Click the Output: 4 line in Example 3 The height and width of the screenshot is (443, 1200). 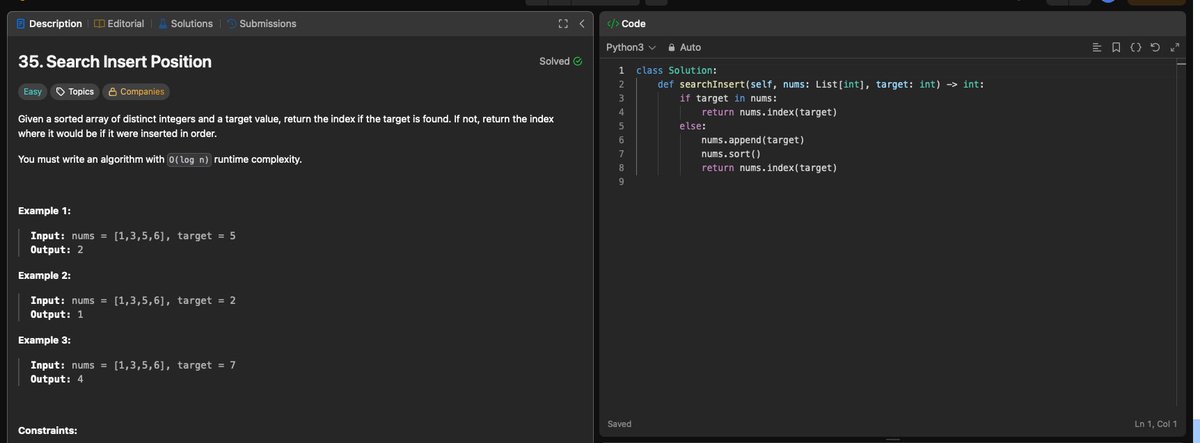point(57,379)
